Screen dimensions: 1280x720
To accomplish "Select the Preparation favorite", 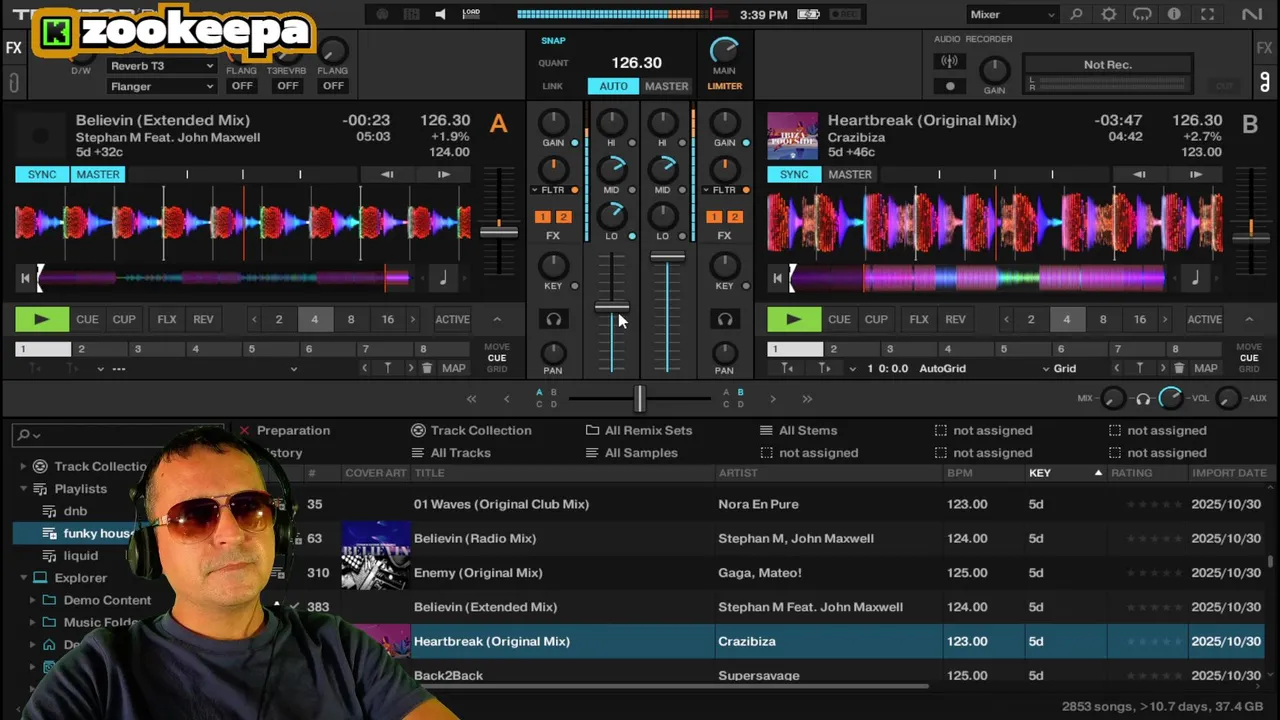I will (x=293, y=430).
